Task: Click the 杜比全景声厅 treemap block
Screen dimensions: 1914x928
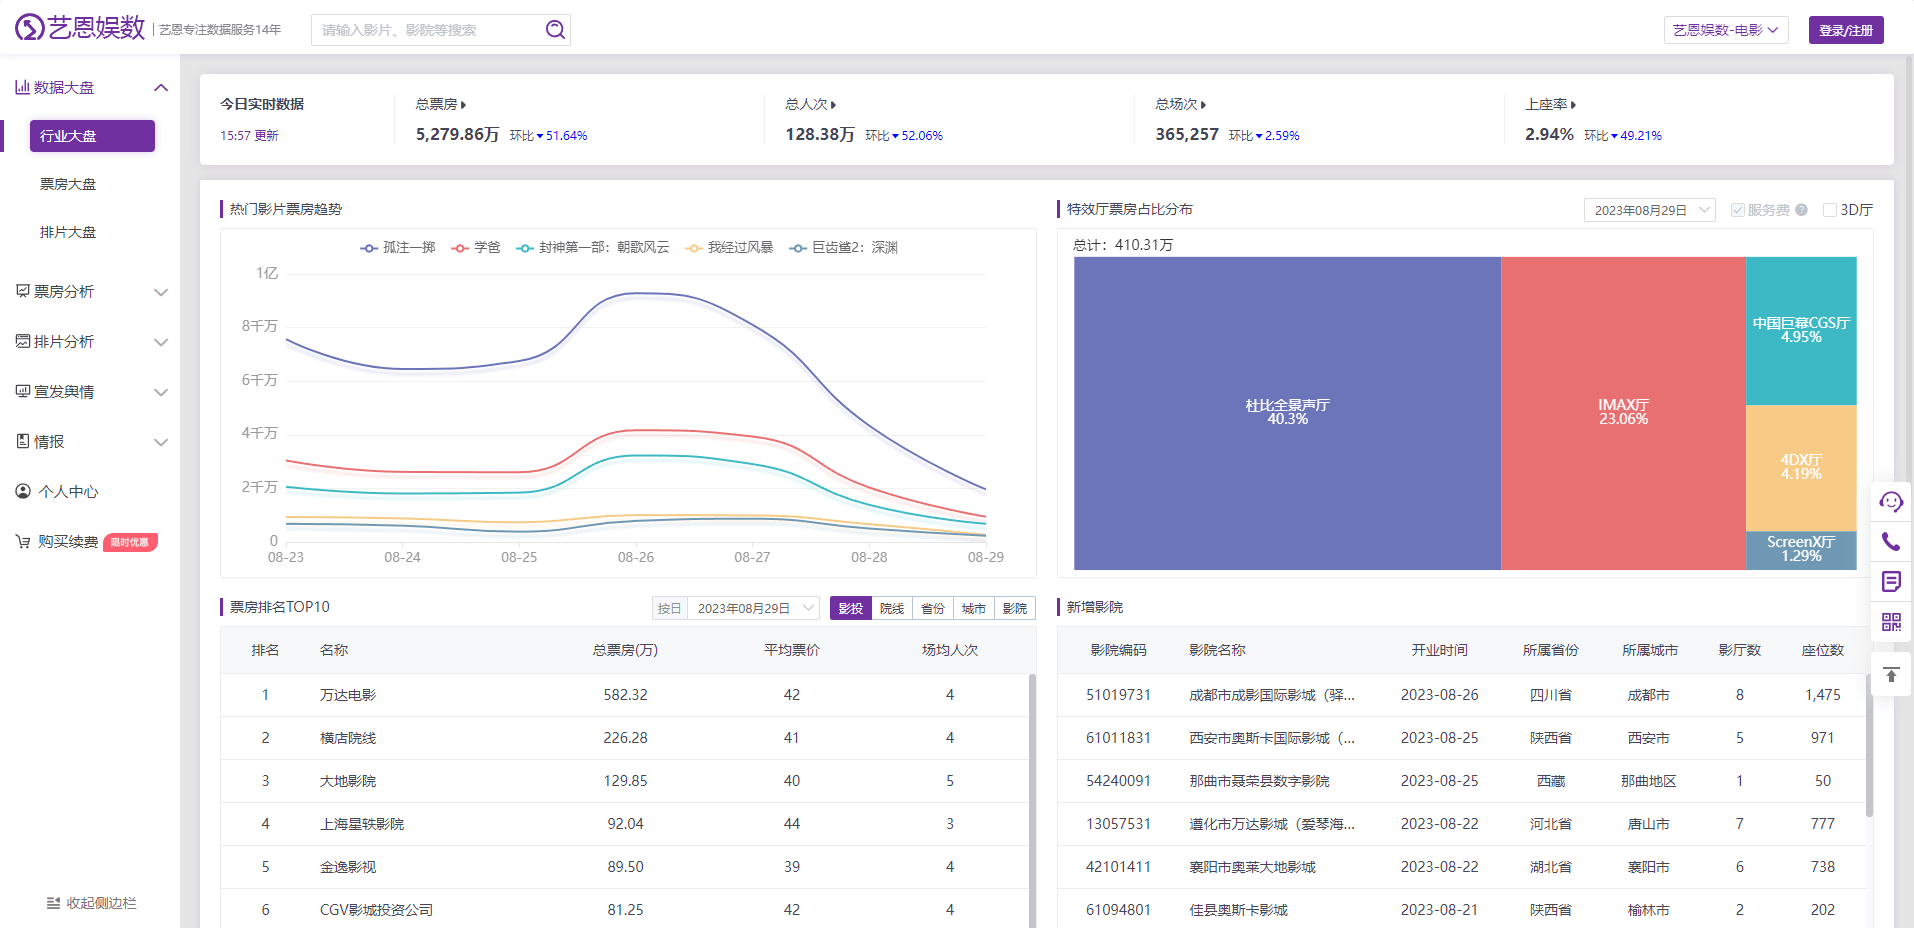Action: (1287, 412)
